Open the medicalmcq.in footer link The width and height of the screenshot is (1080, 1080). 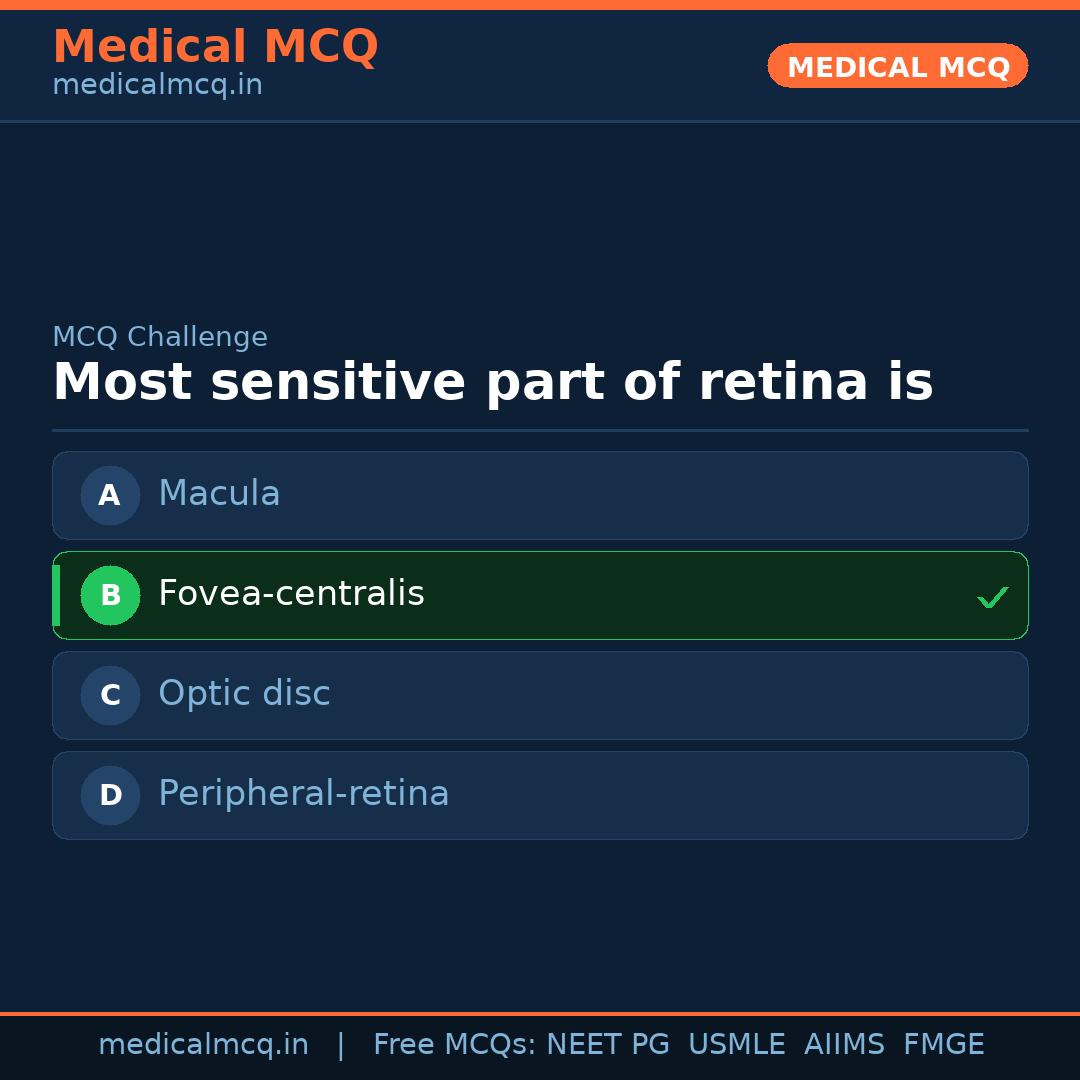[x=203, y=1045]
